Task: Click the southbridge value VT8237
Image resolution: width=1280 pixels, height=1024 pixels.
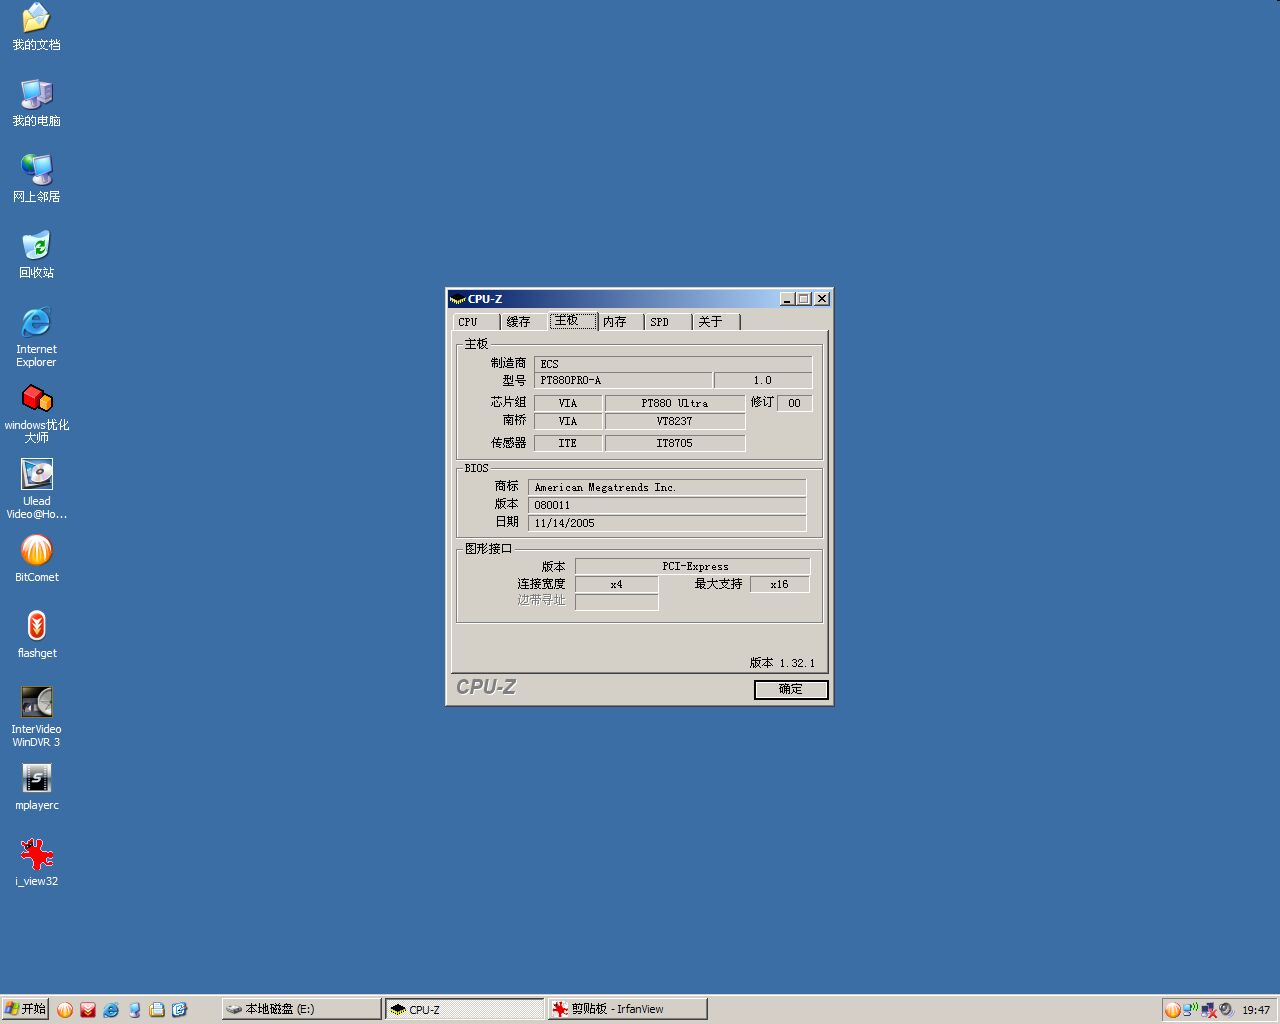Action: pos(675,421)
